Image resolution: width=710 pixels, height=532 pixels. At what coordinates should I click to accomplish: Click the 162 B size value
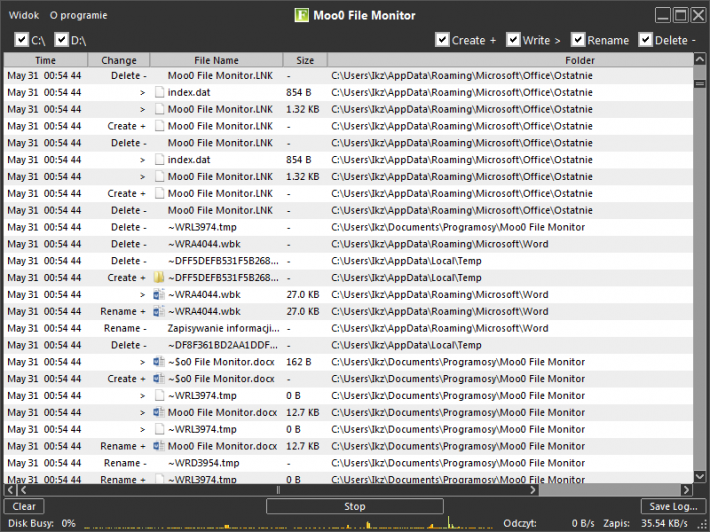(x=298, y=362)
